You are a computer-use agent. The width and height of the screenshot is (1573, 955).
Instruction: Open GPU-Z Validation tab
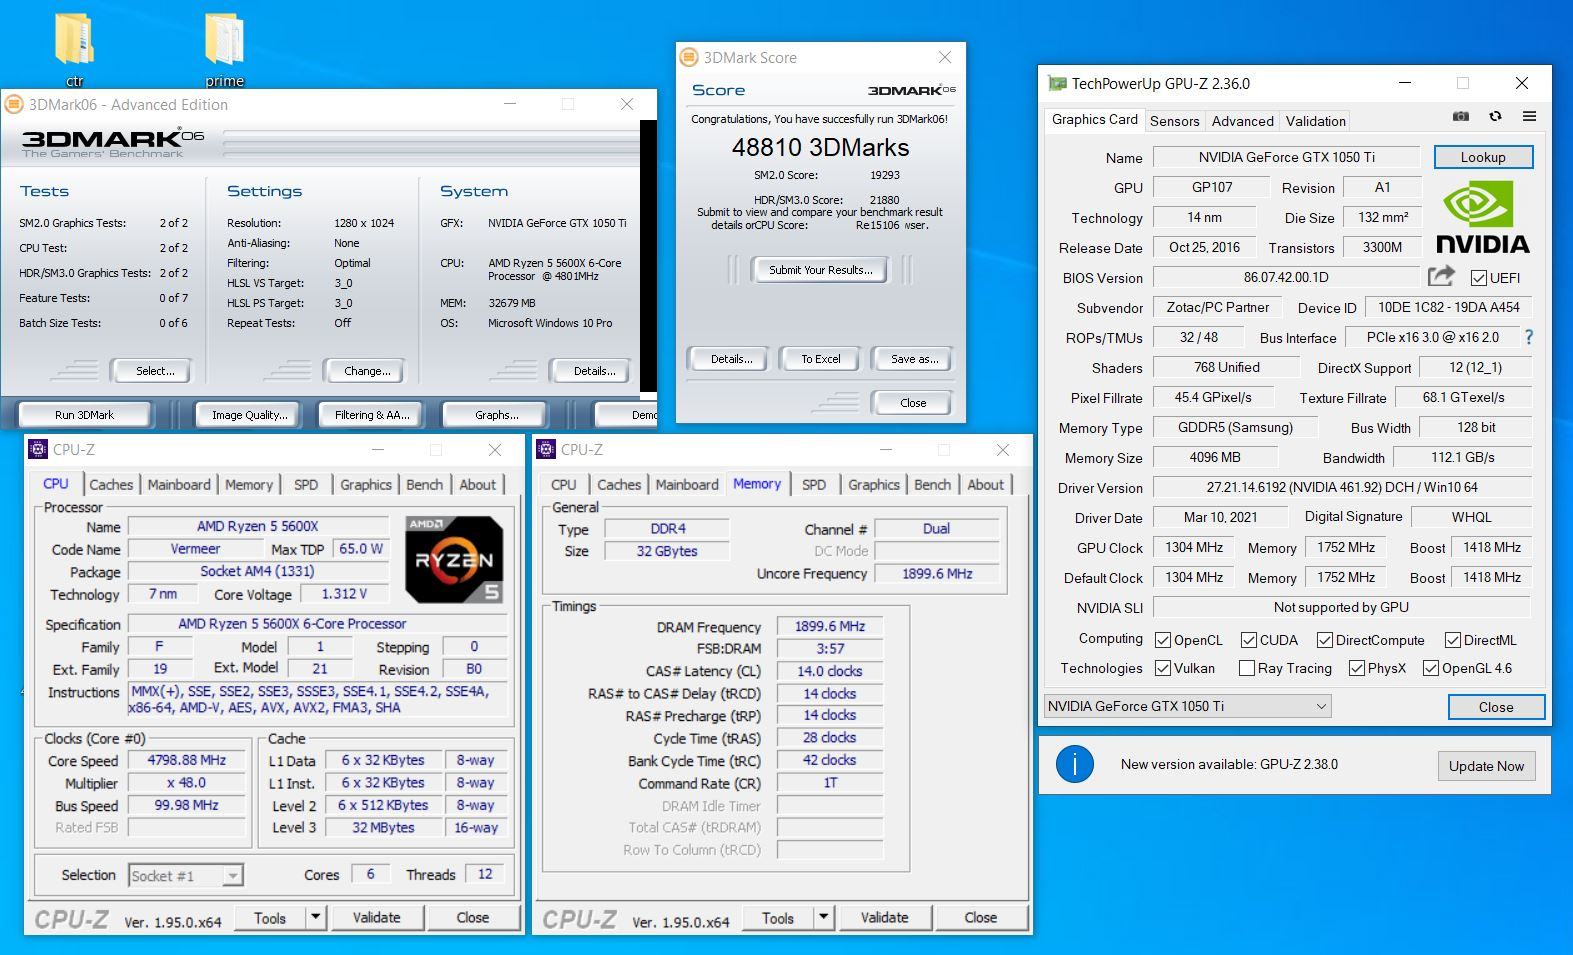[x=1315, y=121]
